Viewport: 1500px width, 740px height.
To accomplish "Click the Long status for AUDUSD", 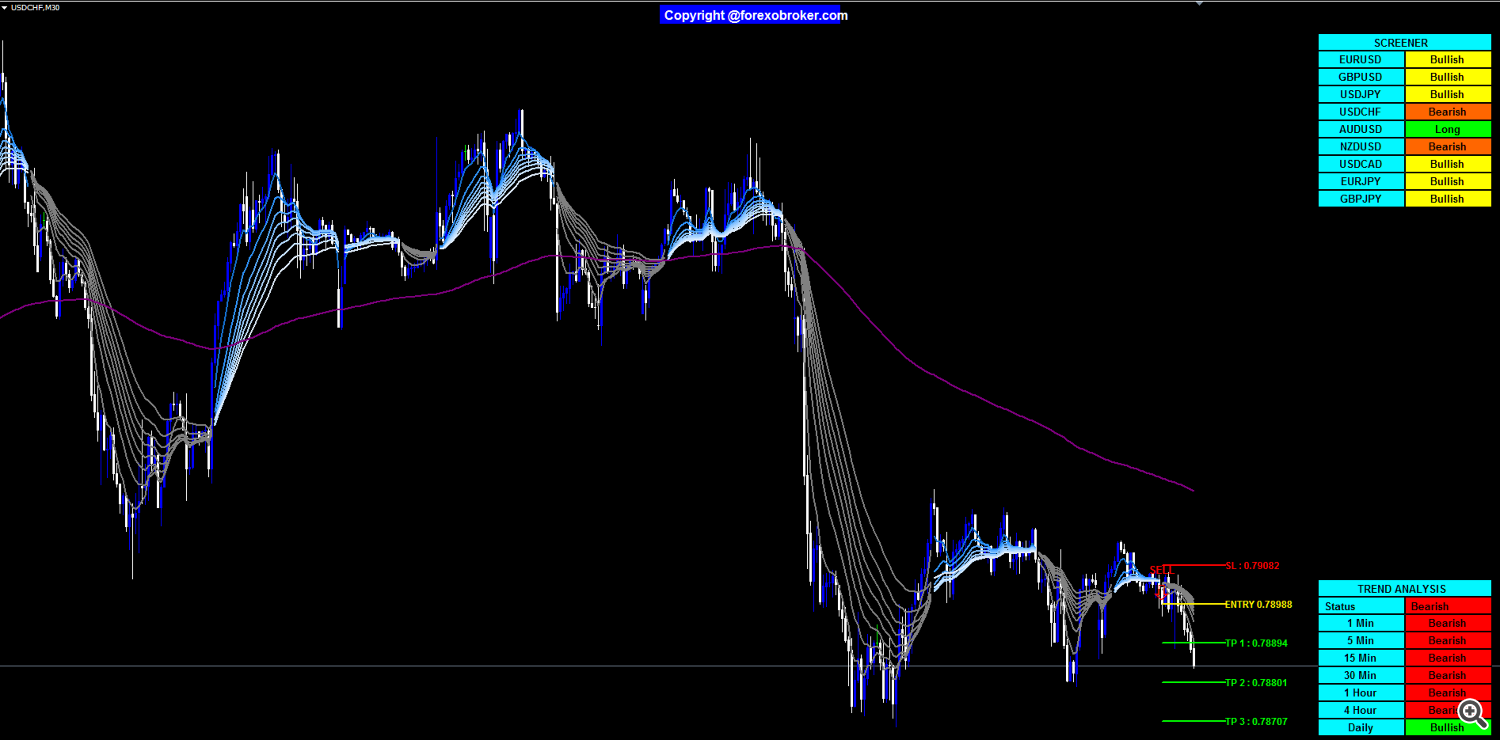I will 1448,129.
